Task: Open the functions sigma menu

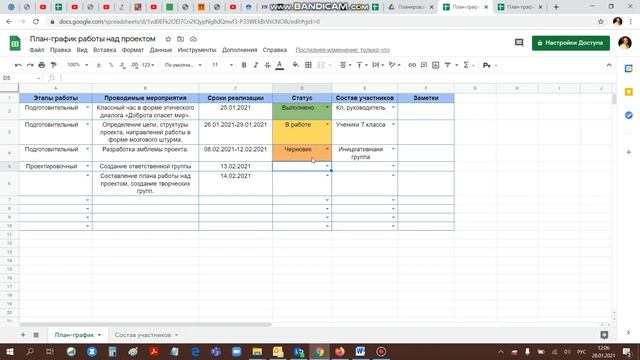Action: [466, 65]
